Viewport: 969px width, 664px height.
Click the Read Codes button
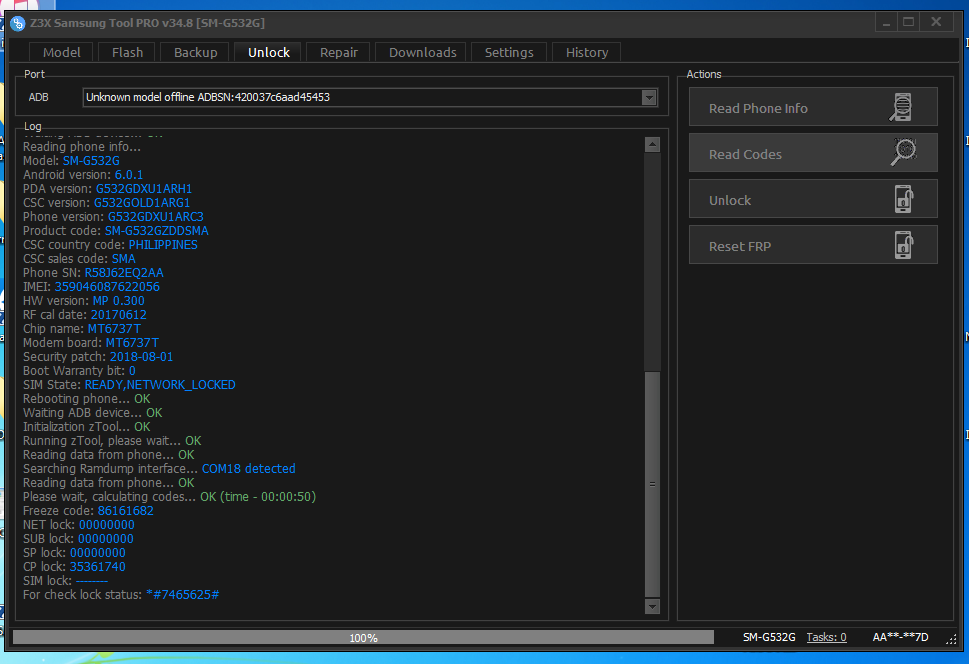813,153
